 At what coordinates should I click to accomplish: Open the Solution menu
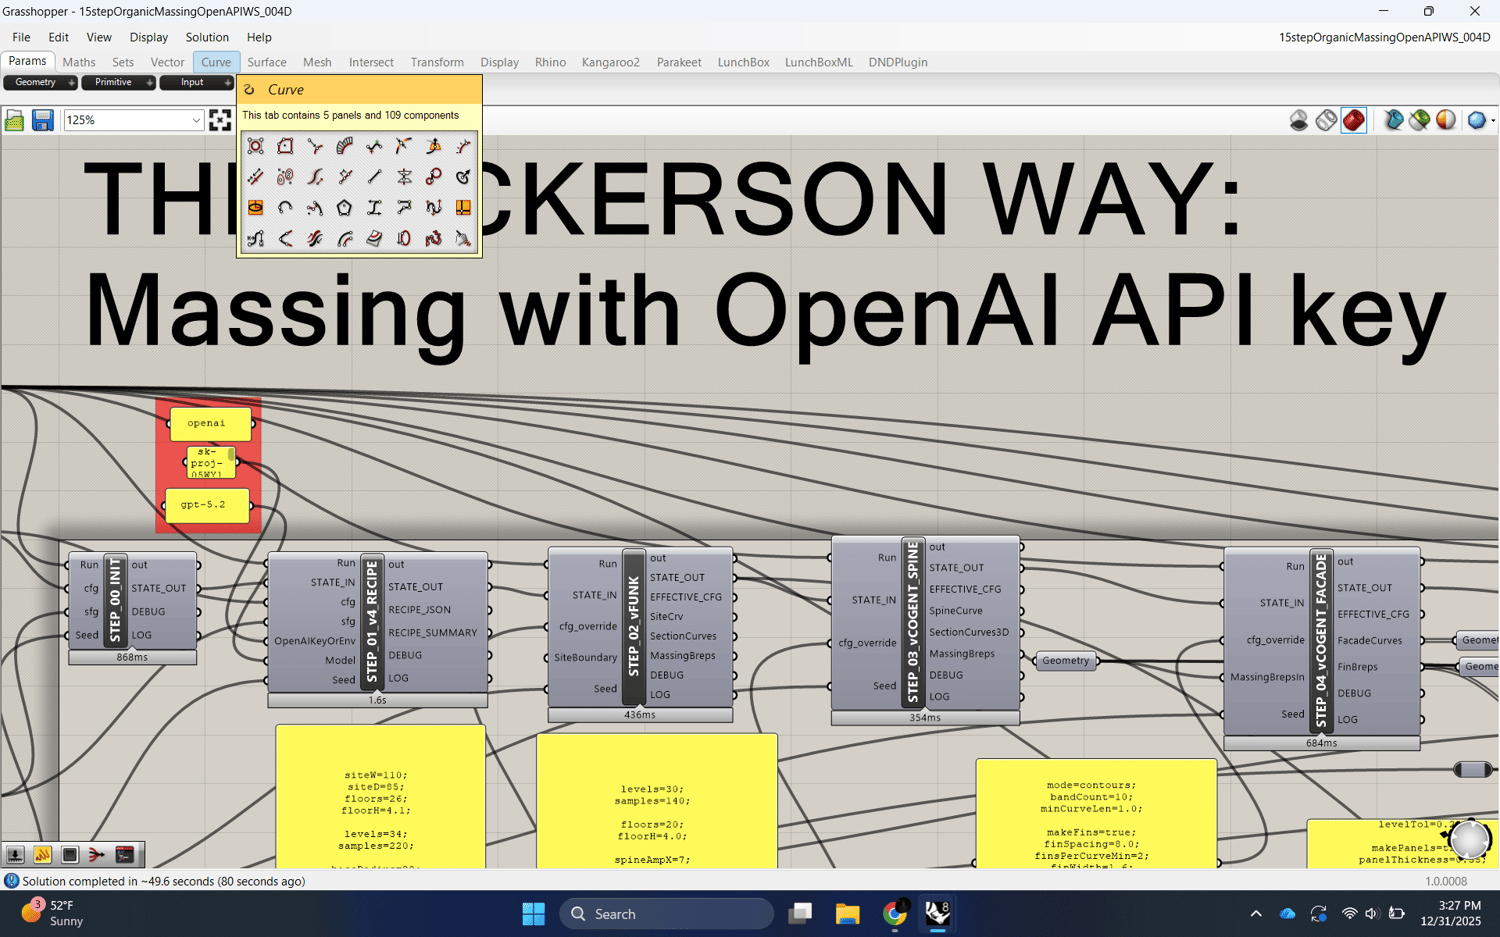point(207,37)
